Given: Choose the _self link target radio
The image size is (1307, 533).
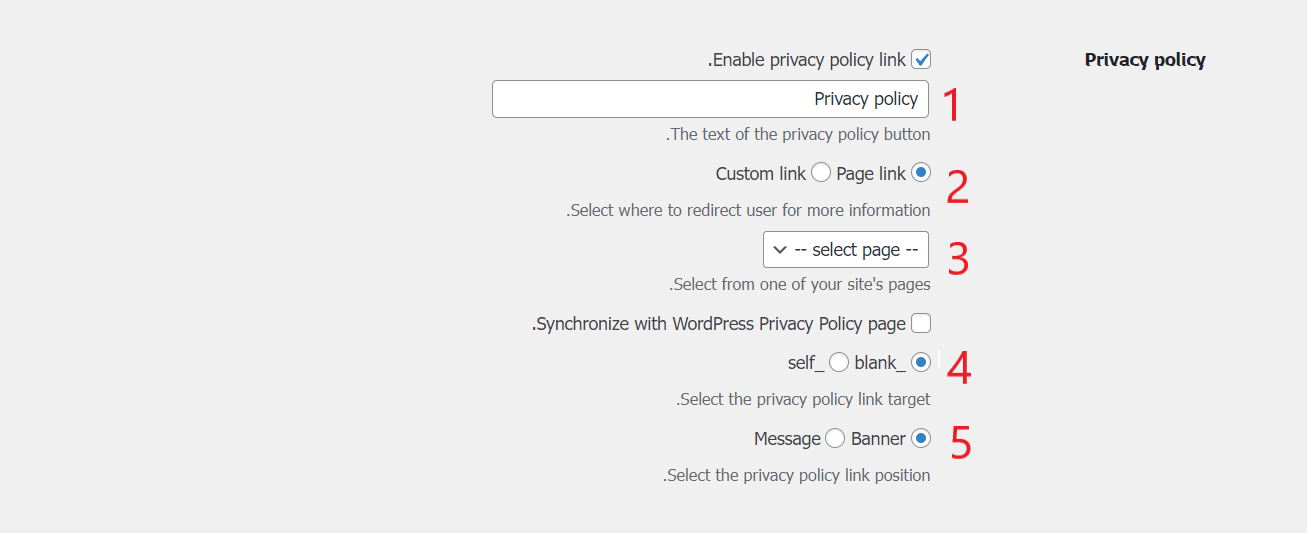Looking at the screenshot, I should point(839,362).
